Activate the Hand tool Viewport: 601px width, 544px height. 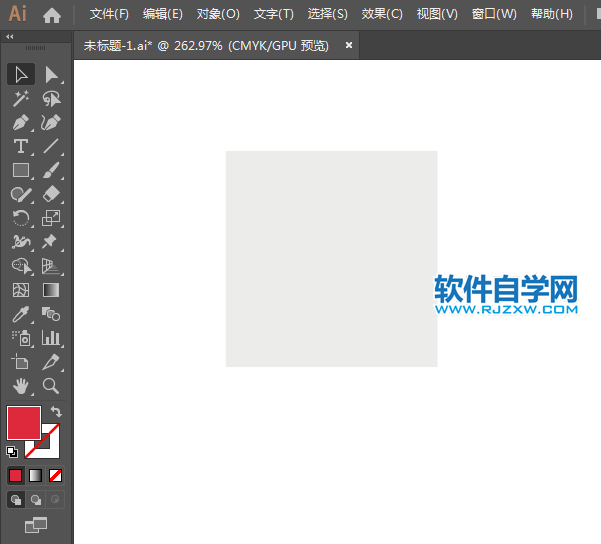click(x=21, y=386)
